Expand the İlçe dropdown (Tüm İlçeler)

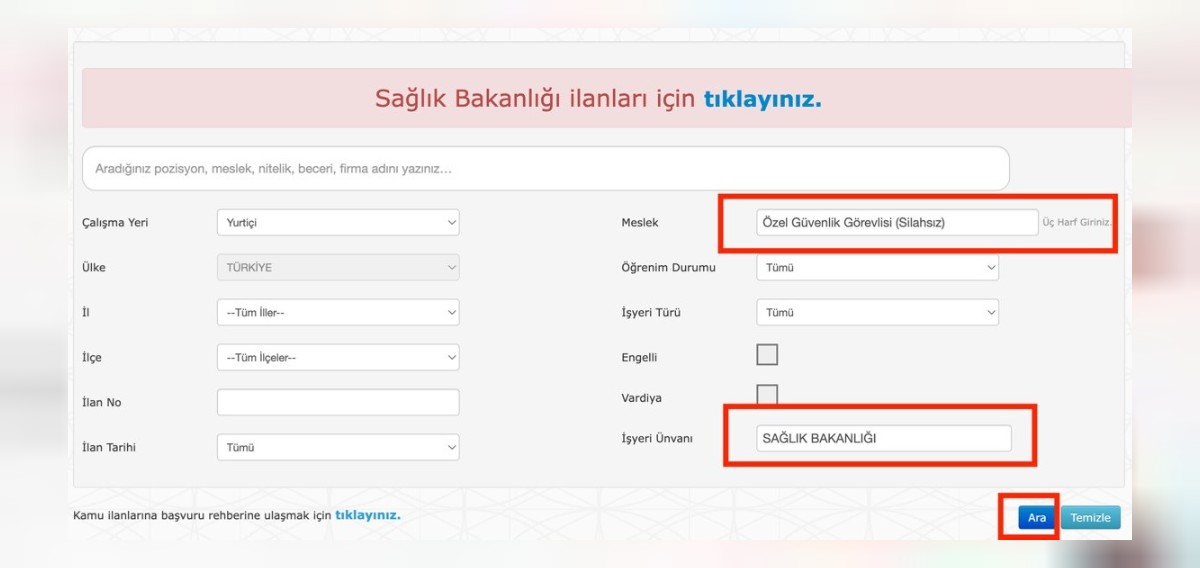coord(338,357)
